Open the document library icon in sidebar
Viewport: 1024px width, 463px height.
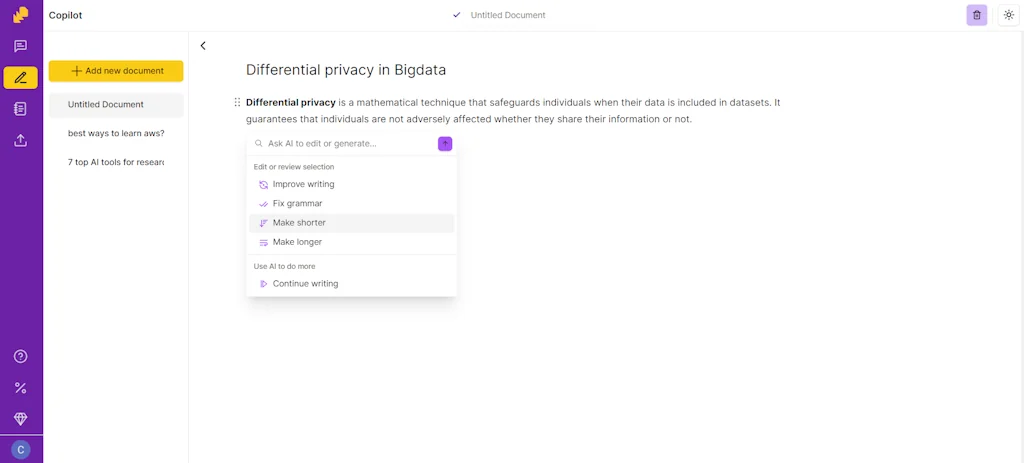[20, 109]
